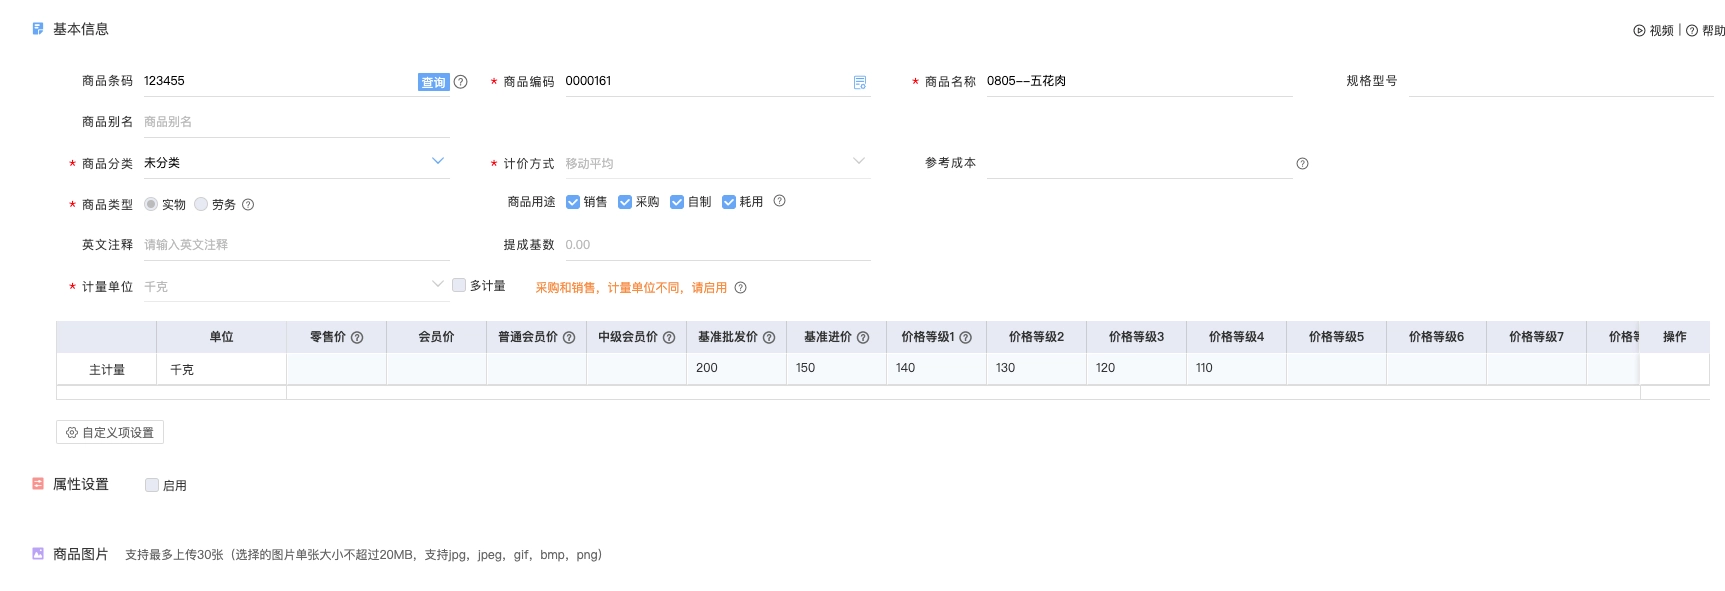Screen dimensions: 1725x591
Task: Click the help icon beside 查询 button
Action: pos(460,82)
